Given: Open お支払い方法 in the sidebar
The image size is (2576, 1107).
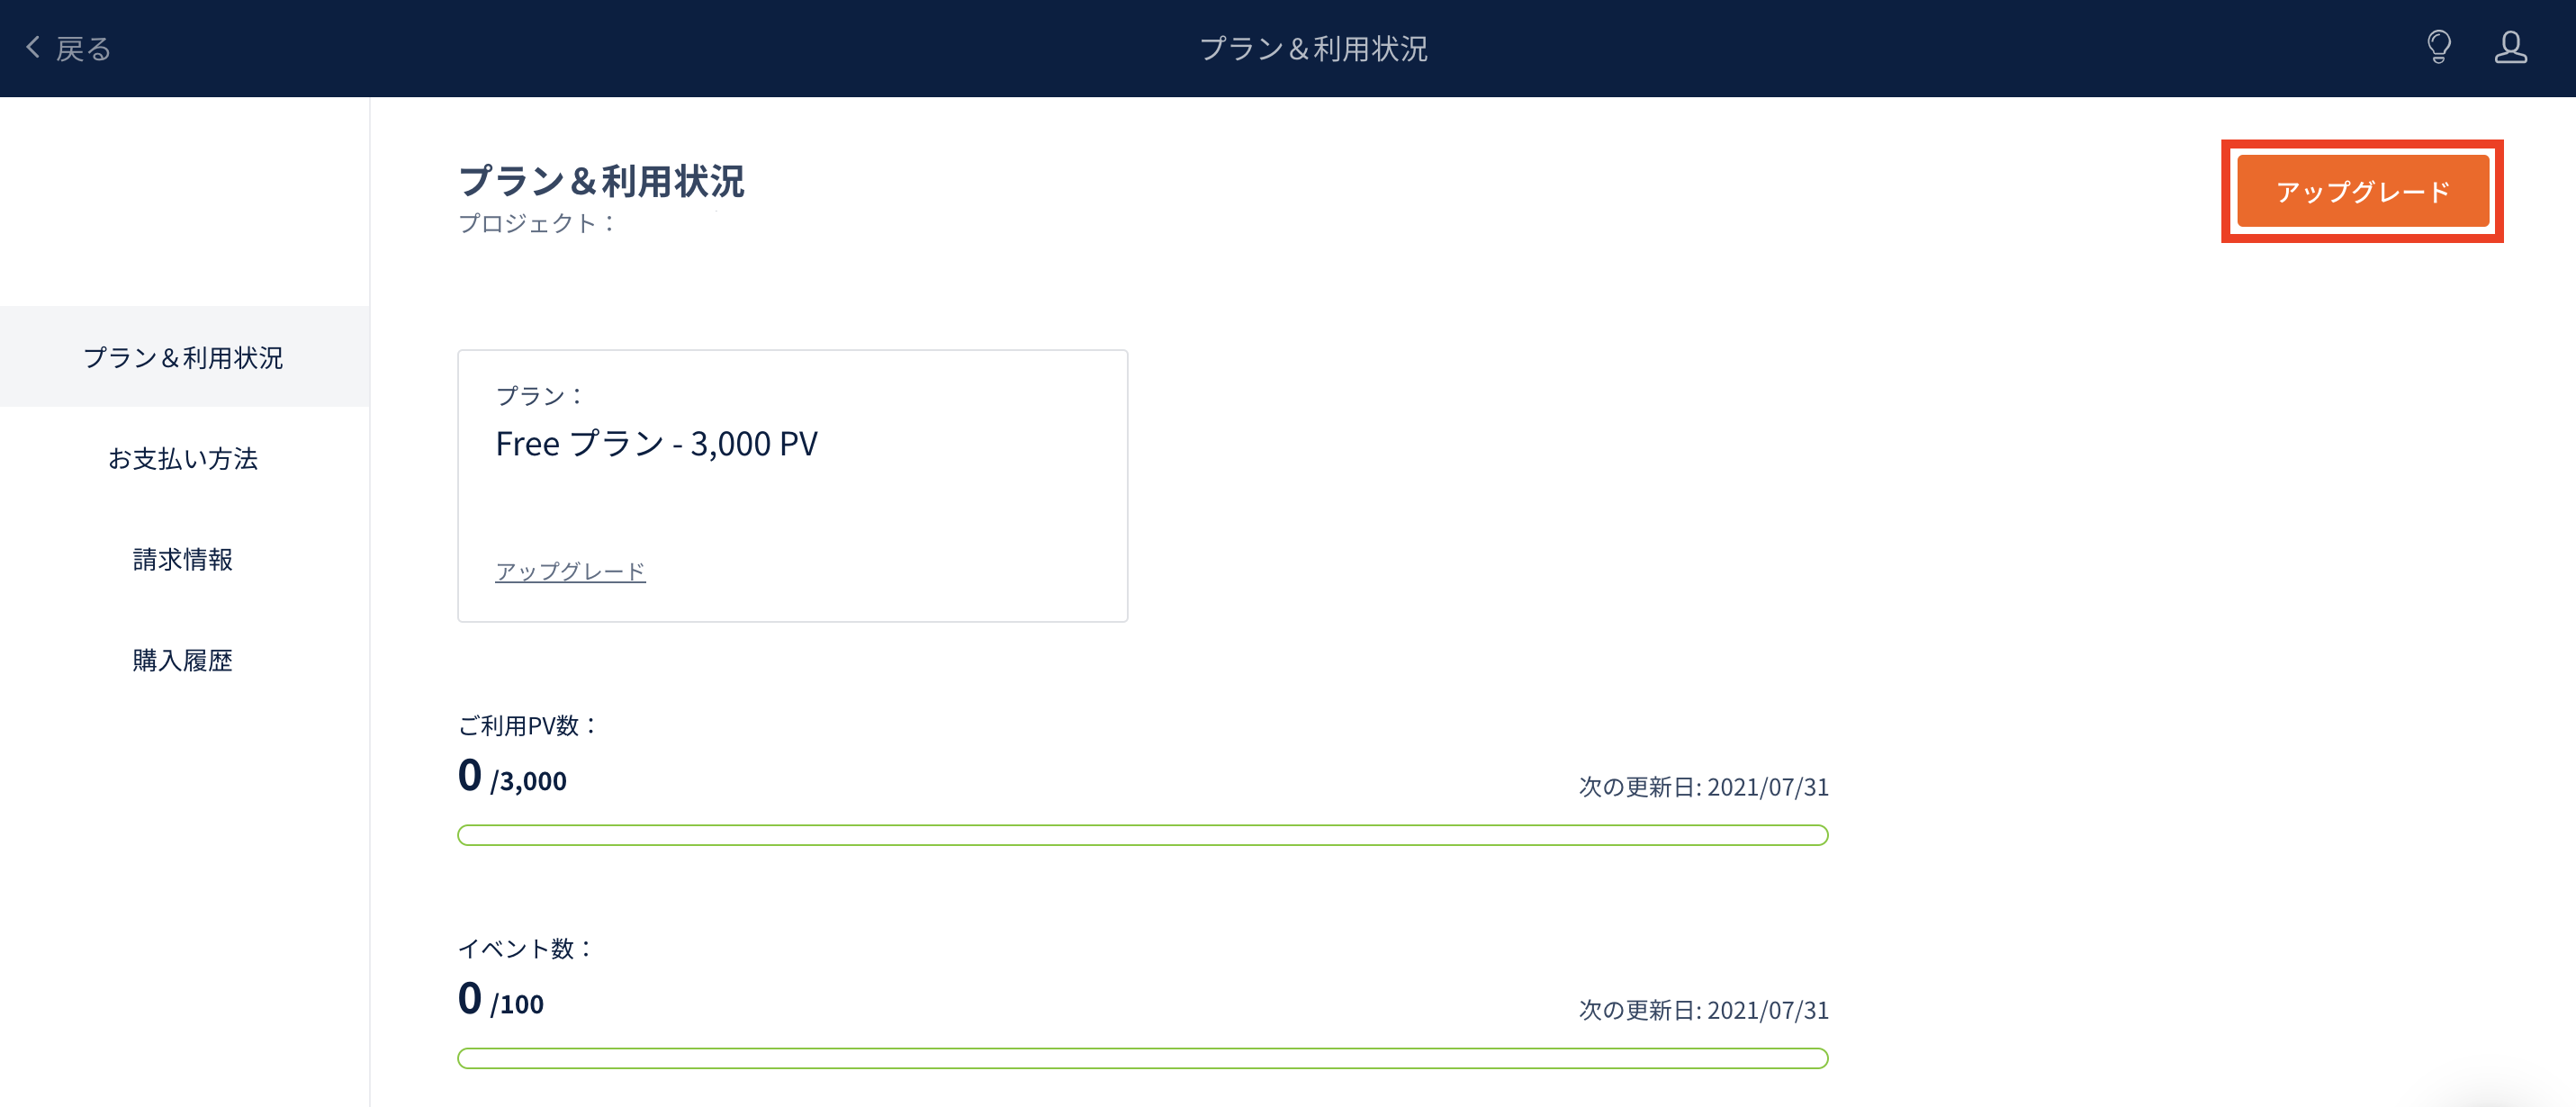Looking at the screenshot, I should point(184,458).
